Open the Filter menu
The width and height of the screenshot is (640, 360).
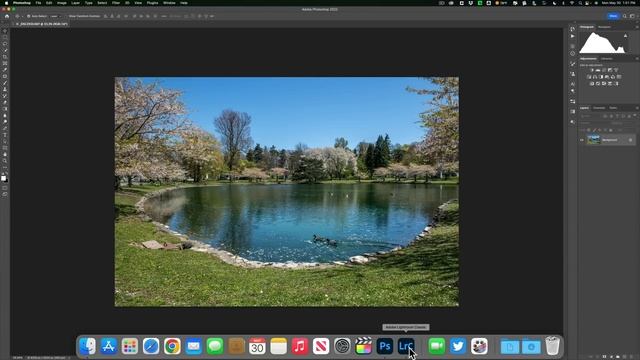116,3
